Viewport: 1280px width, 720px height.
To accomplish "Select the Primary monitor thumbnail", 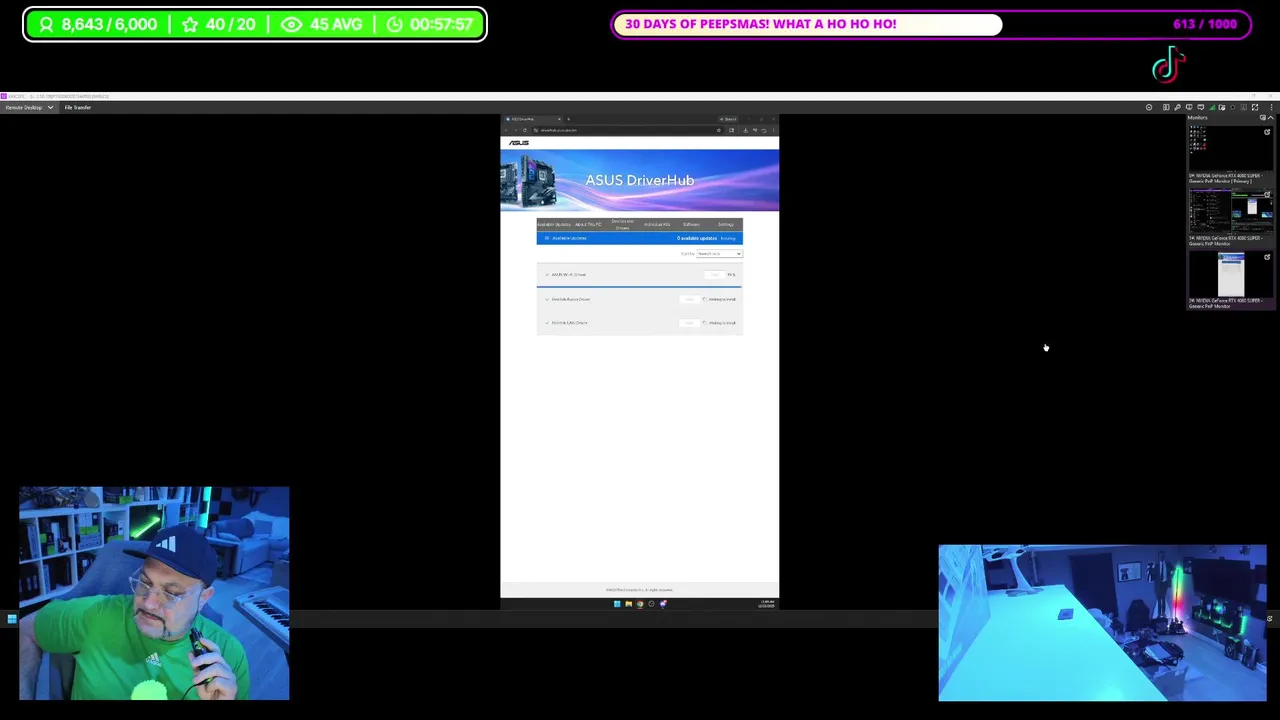I will tap(1231, 150).
